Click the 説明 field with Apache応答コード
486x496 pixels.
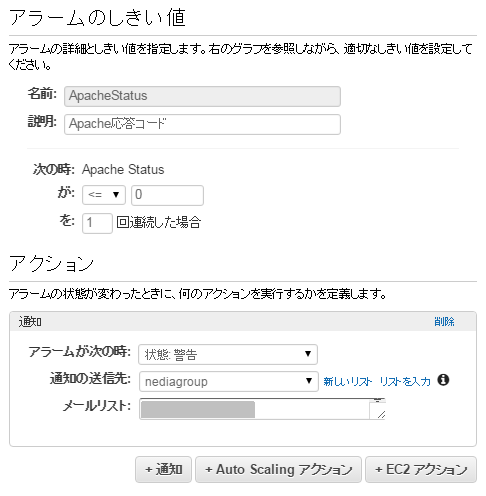[202, 124]
